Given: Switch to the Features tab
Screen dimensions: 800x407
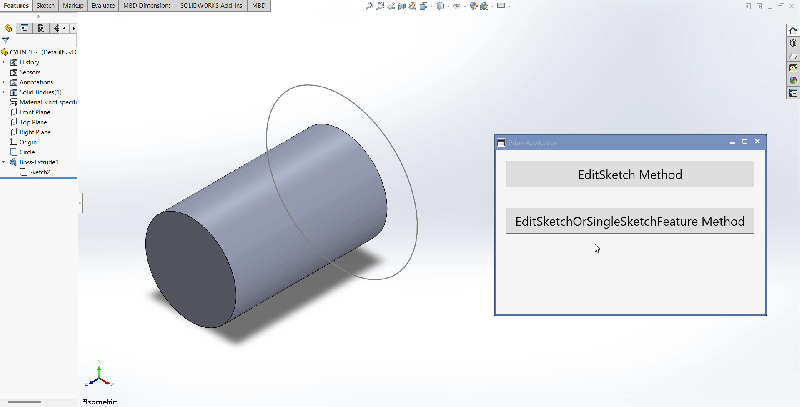Looking at the screenshot, I should (16, 6).
